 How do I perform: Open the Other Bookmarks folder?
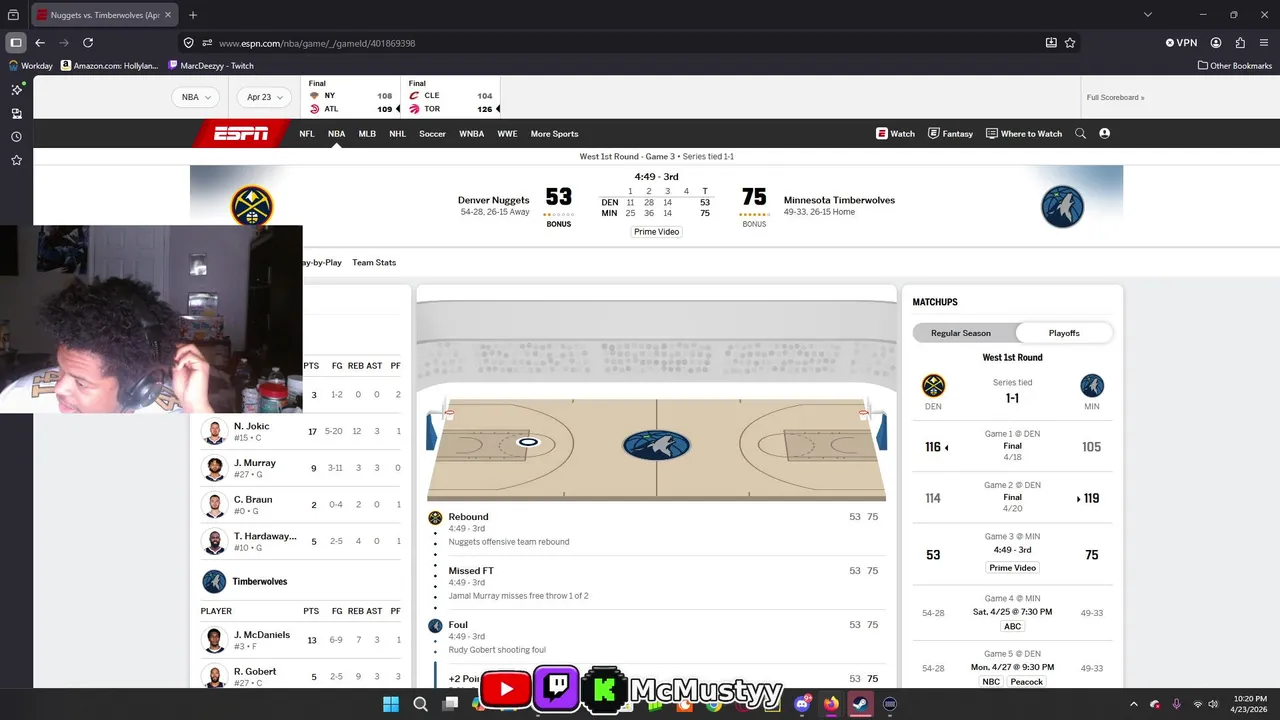click(1235, 66)
